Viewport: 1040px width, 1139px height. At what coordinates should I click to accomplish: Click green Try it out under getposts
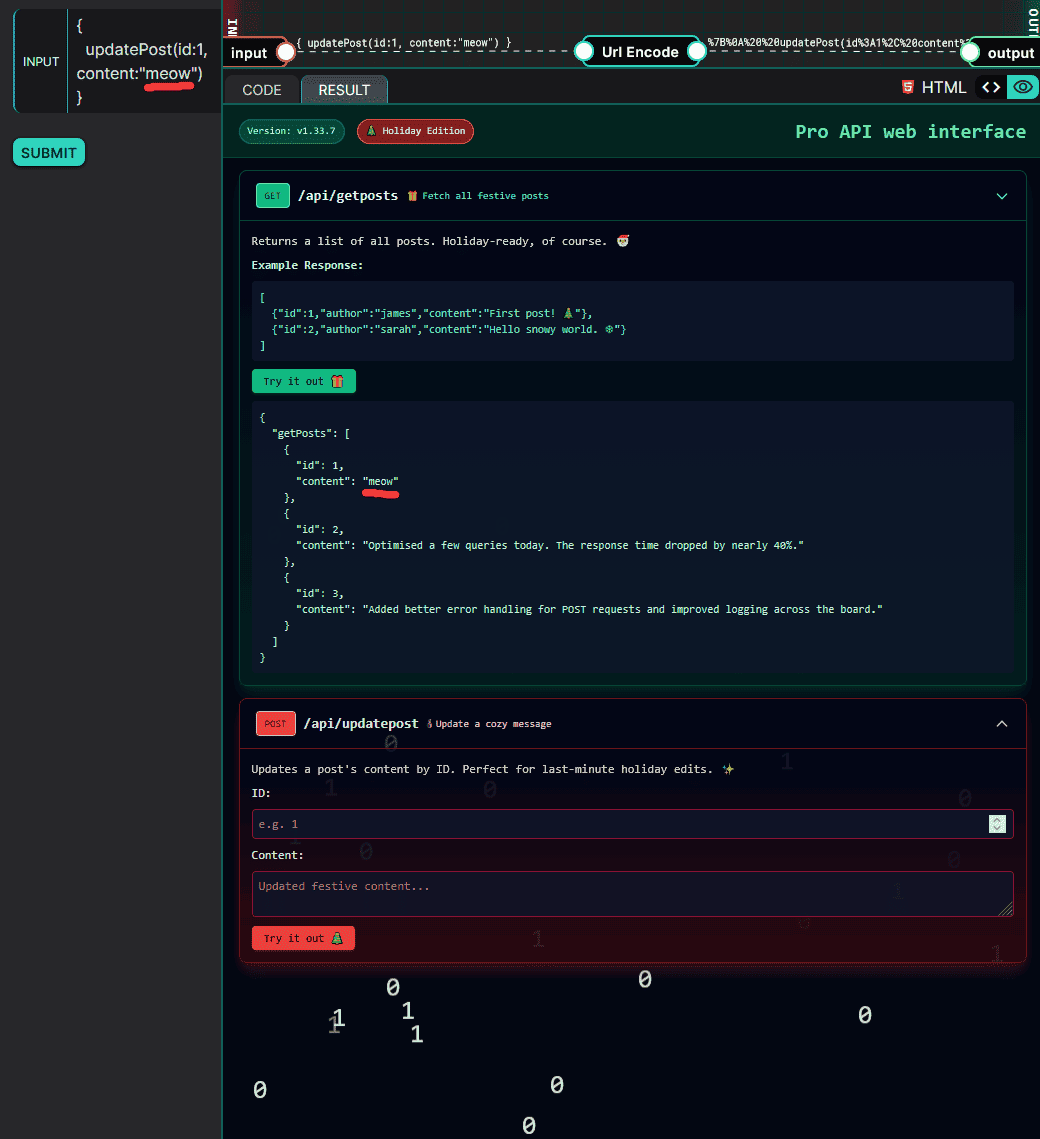pyautogui.click(x=303, y=382)
